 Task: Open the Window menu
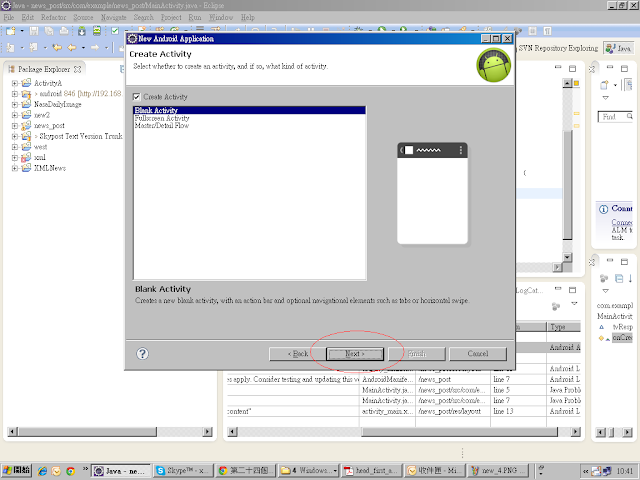221,17
